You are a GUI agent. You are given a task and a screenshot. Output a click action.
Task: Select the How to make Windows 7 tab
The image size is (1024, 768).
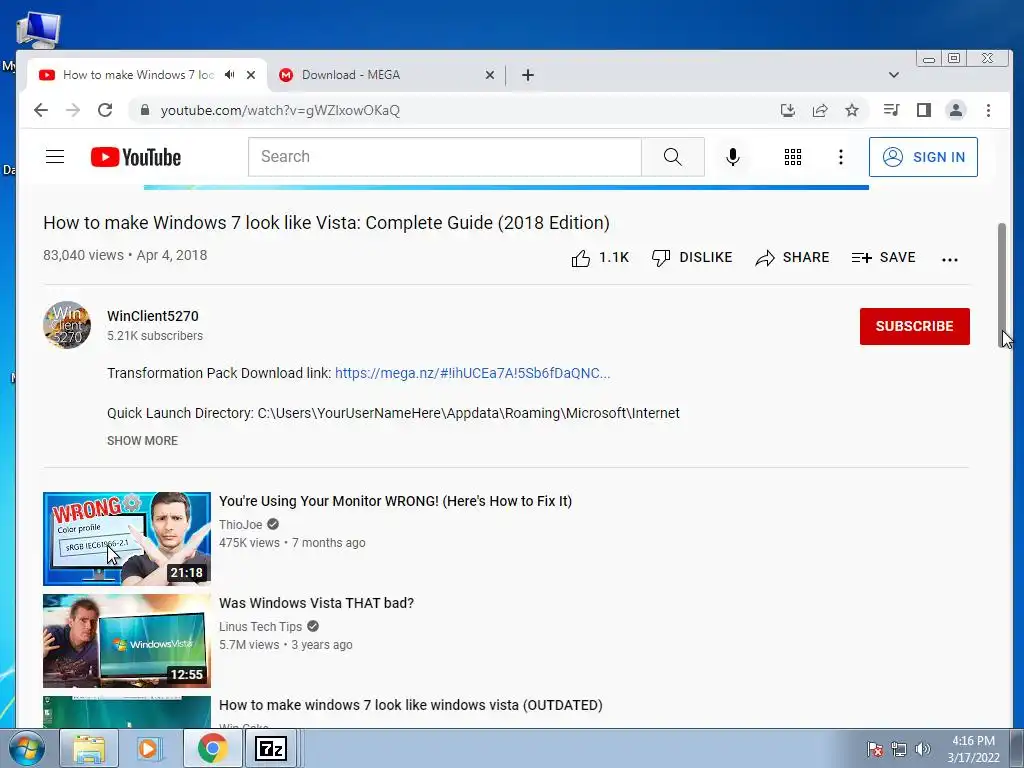click(146, 75)
